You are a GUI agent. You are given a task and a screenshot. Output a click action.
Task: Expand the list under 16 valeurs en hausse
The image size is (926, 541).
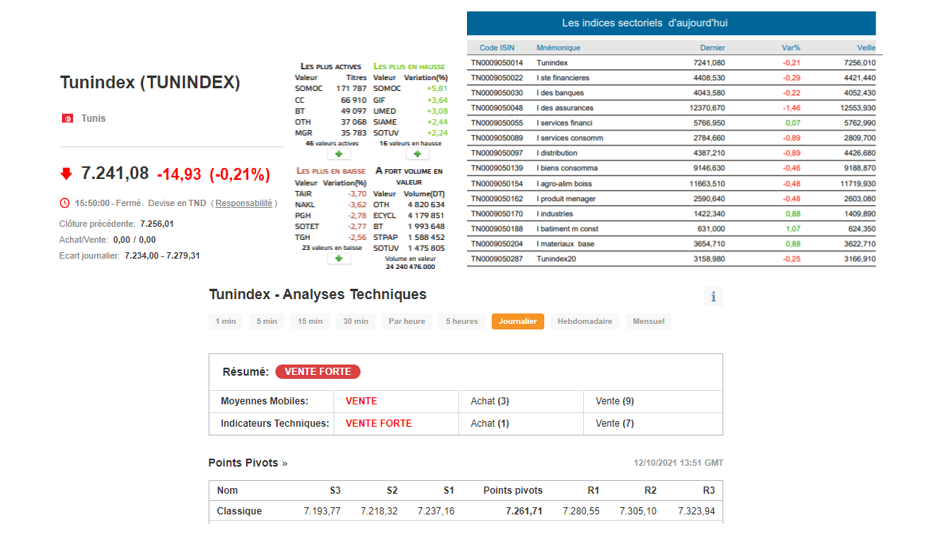point(416,155)
